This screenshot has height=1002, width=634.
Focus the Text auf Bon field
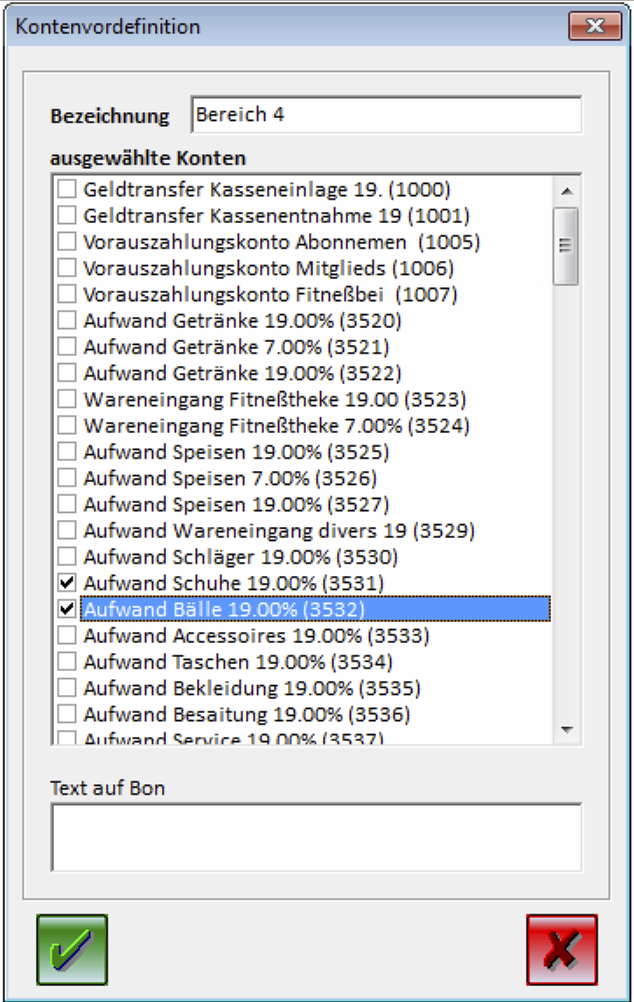click(316, 836)
